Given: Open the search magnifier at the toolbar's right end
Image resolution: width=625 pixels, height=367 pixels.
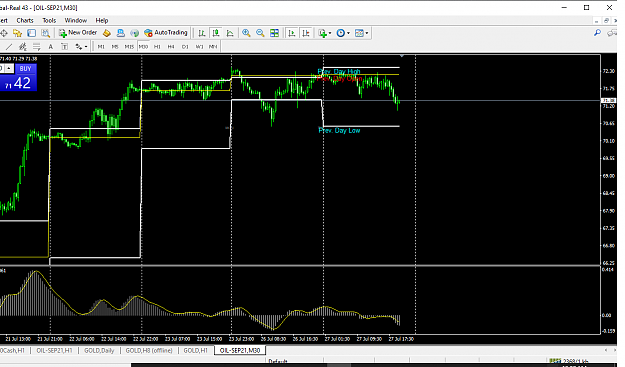Looking at the screenshot, I should point(597,33).
